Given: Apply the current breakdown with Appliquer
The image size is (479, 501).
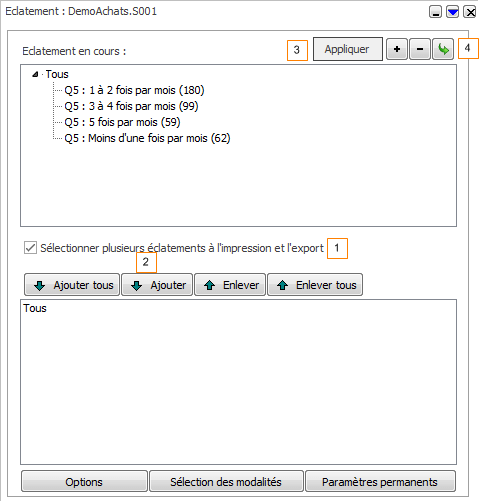Looking at the screenshot, I should tap(348, 49).
